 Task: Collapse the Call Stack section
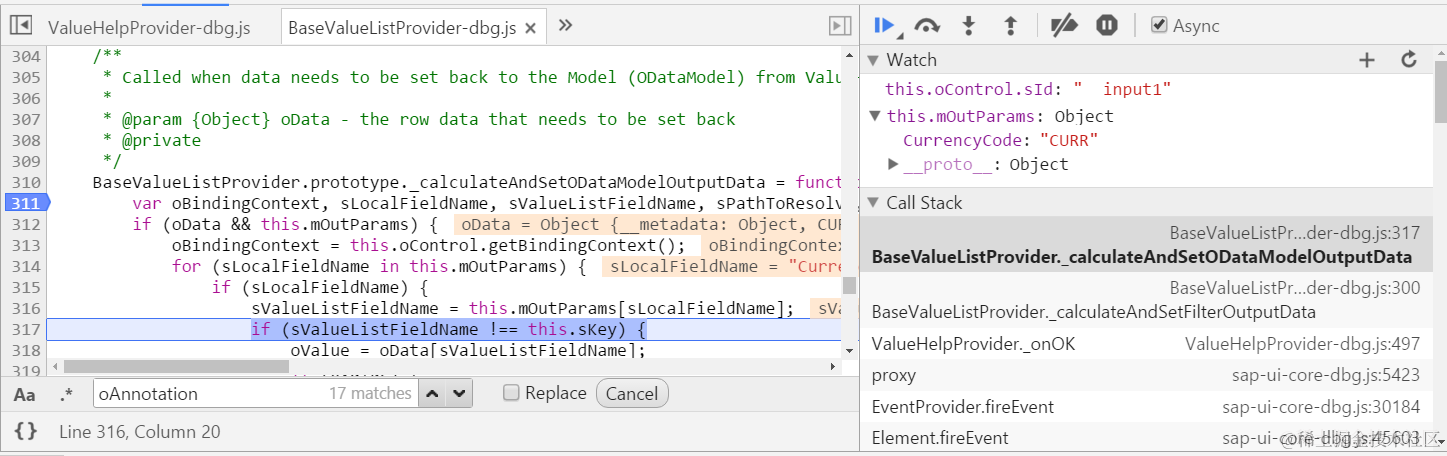tap(872, 203)
